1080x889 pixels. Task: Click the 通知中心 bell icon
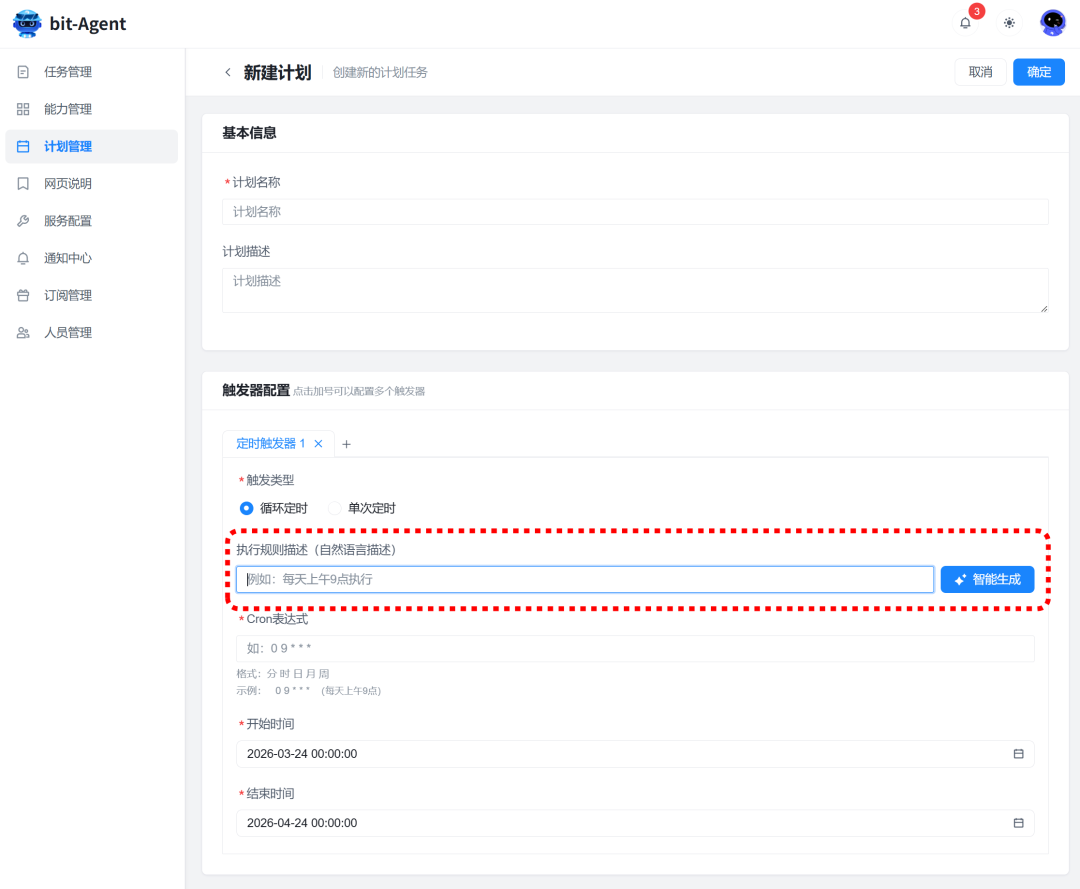point(23,258)
